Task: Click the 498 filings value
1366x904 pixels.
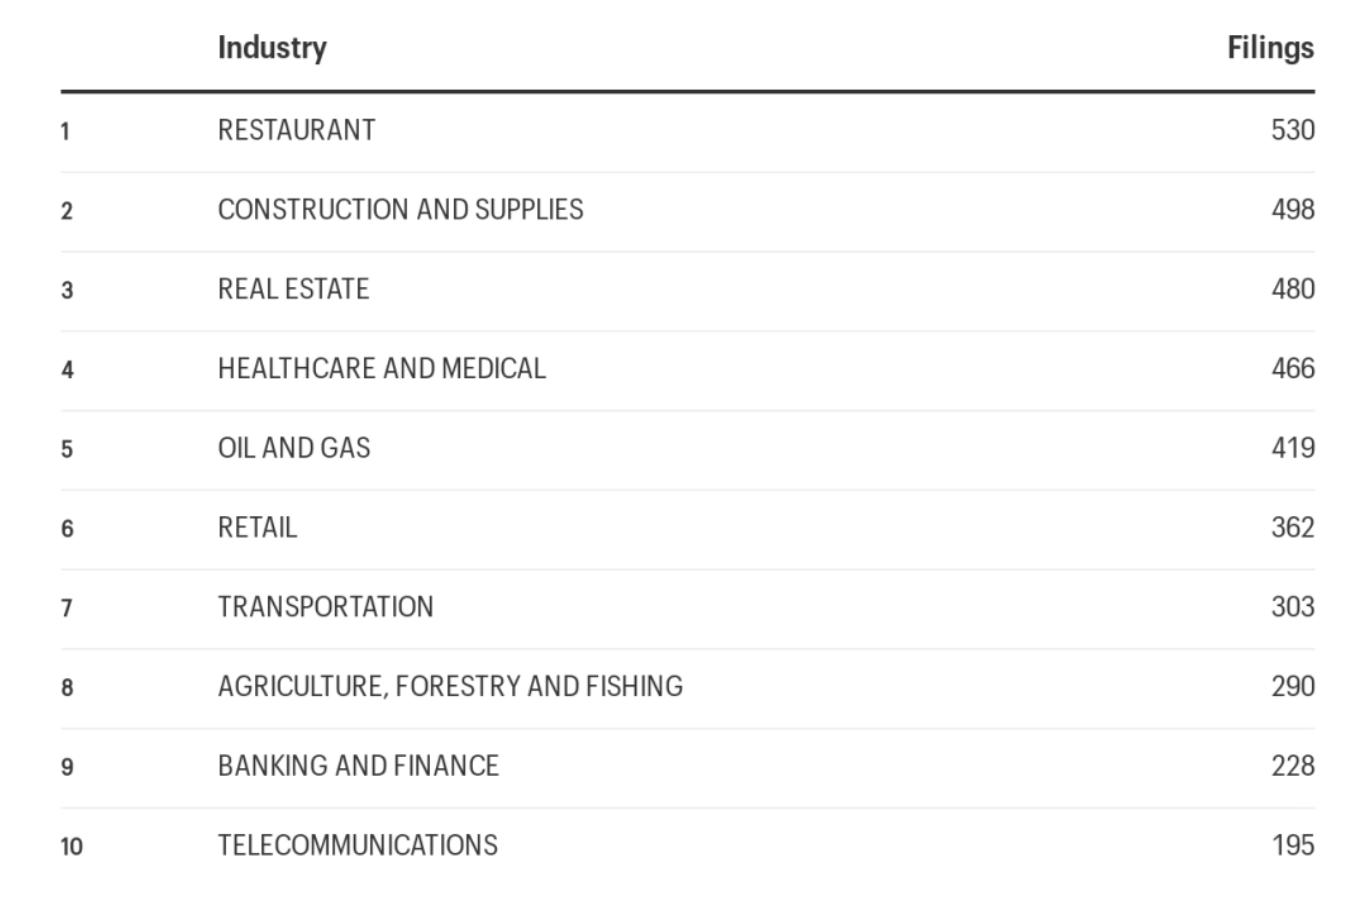Action: pyautogui.click(x=1293, y=209)
